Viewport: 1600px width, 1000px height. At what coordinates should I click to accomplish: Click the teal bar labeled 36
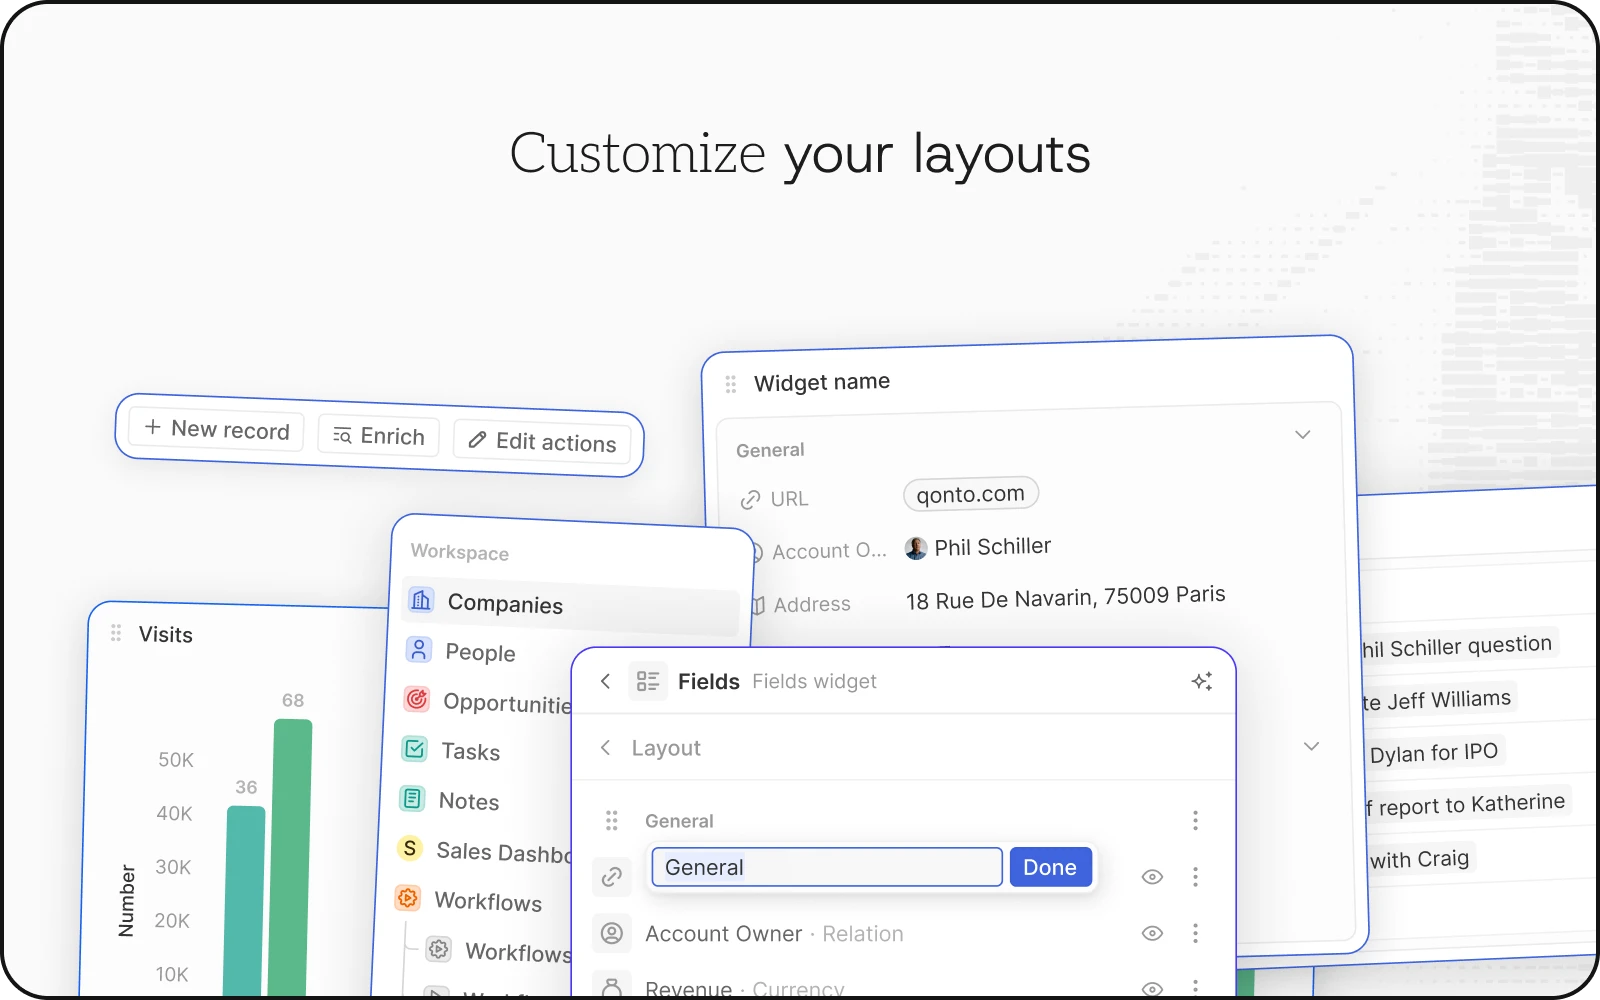[246, 901]
